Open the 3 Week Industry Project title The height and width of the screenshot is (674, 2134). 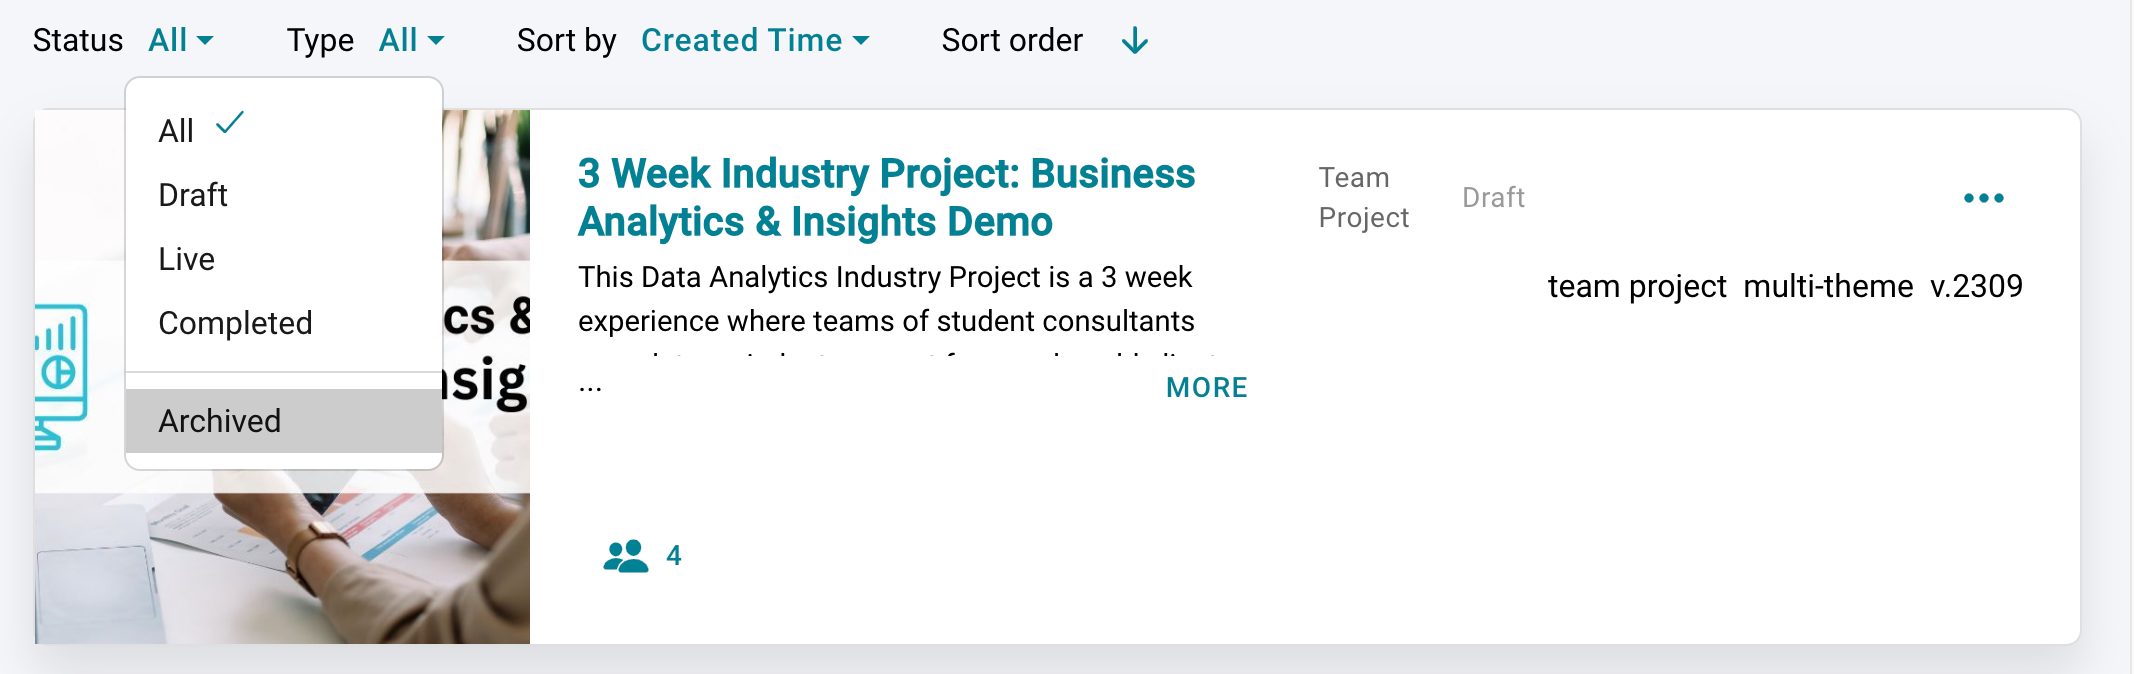886,197
